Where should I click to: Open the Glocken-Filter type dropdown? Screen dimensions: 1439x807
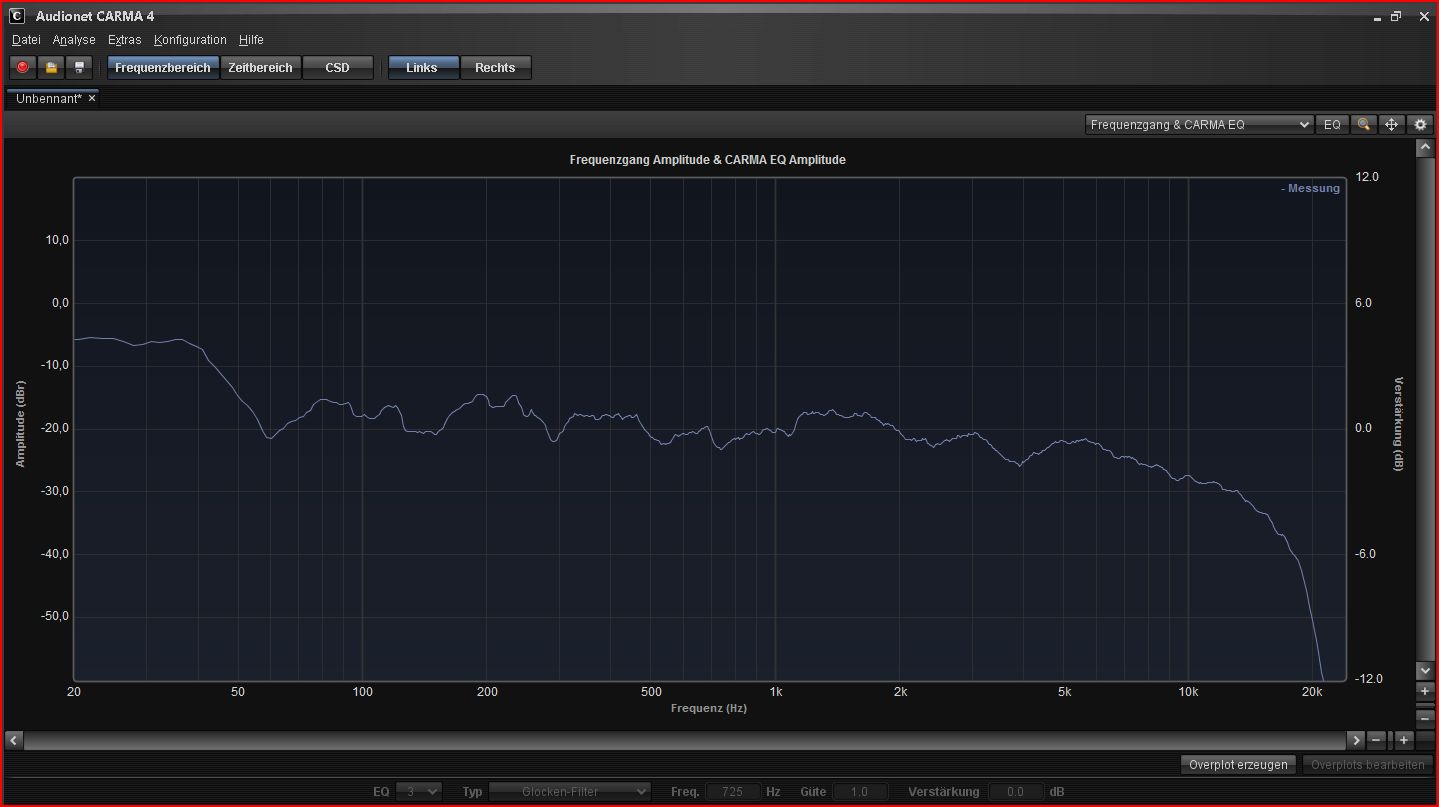point(569,792)
